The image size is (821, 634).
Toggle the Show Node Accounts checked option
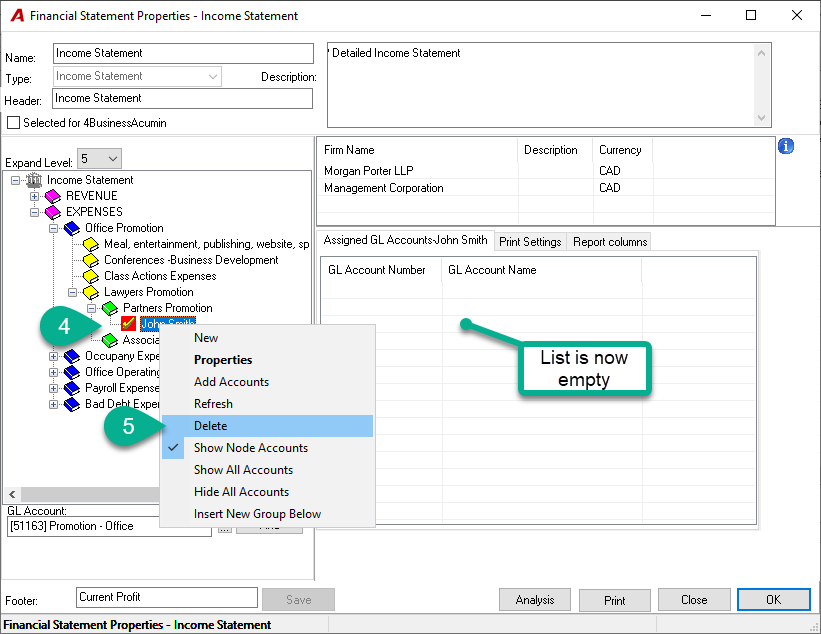[x=267, y=448]
